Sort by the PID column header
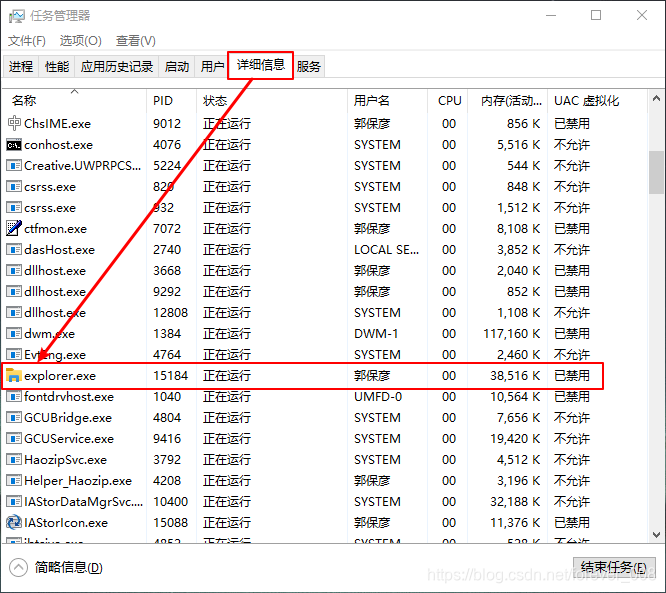Image resolution: width=666 pixels, height=593 pixels. point(172,101)
